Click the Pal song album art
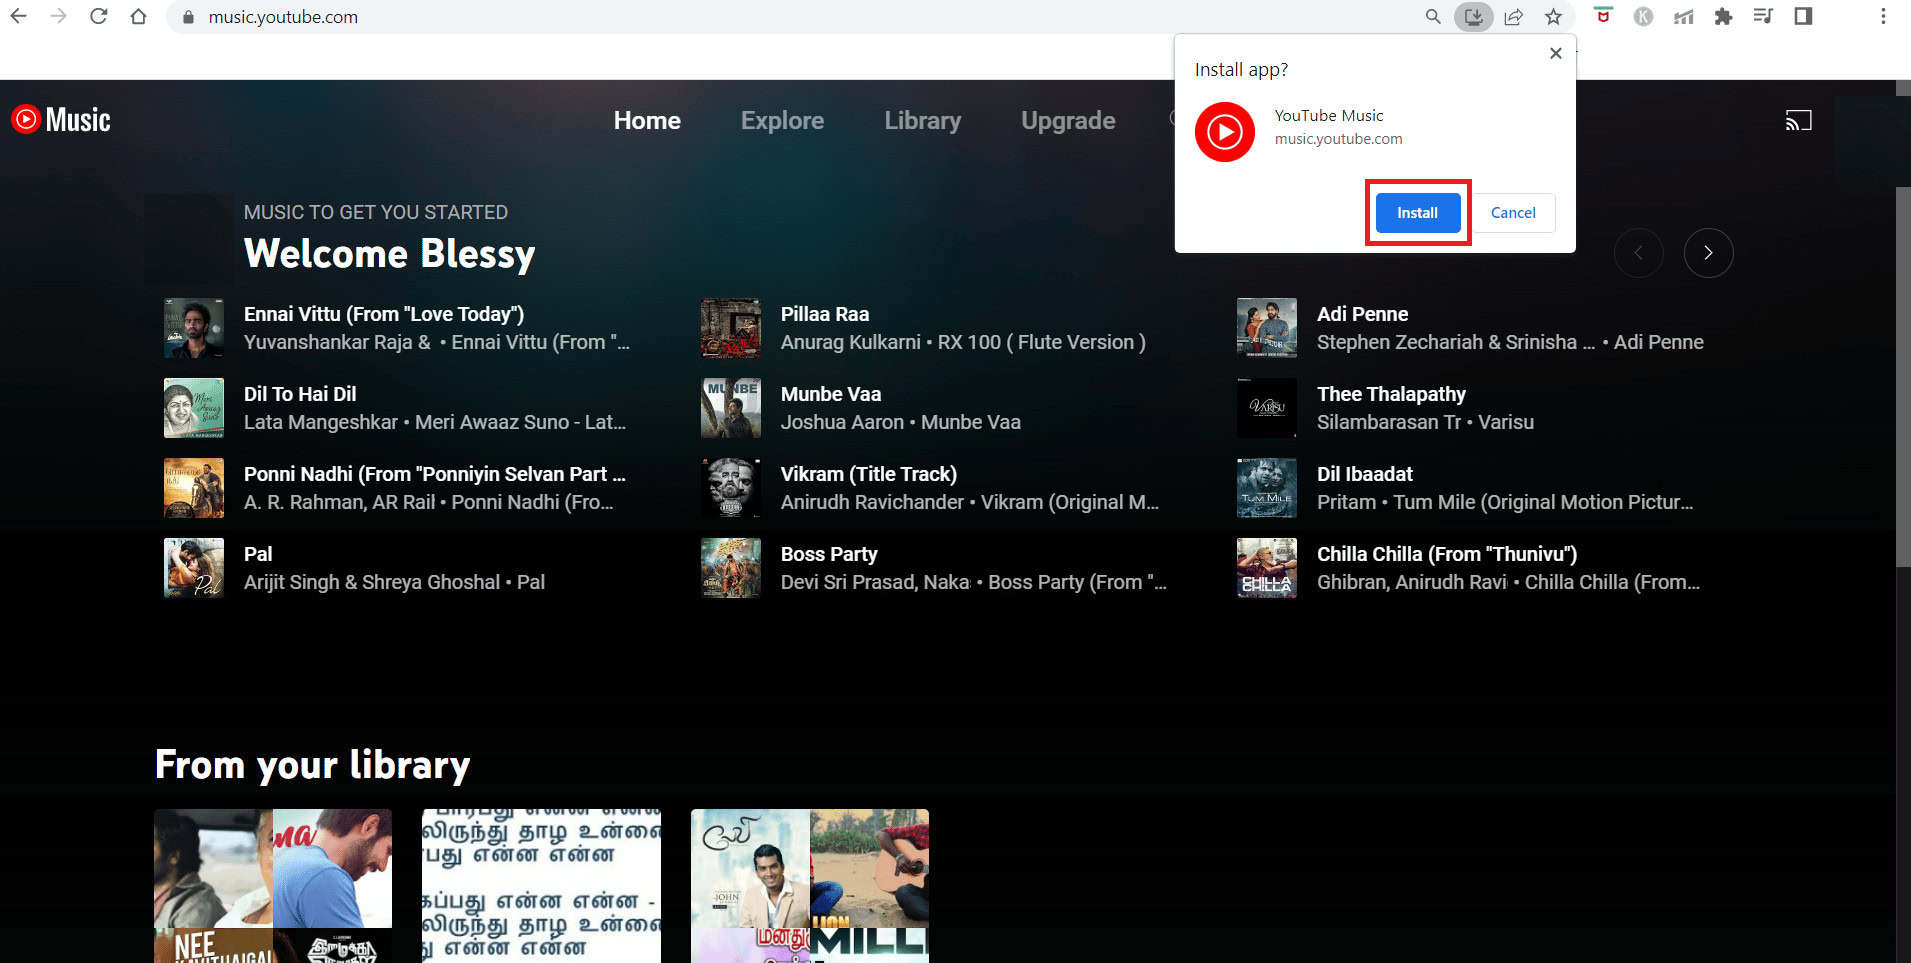The width and height of the screenshot is (1911, 963). click(194, 568)
